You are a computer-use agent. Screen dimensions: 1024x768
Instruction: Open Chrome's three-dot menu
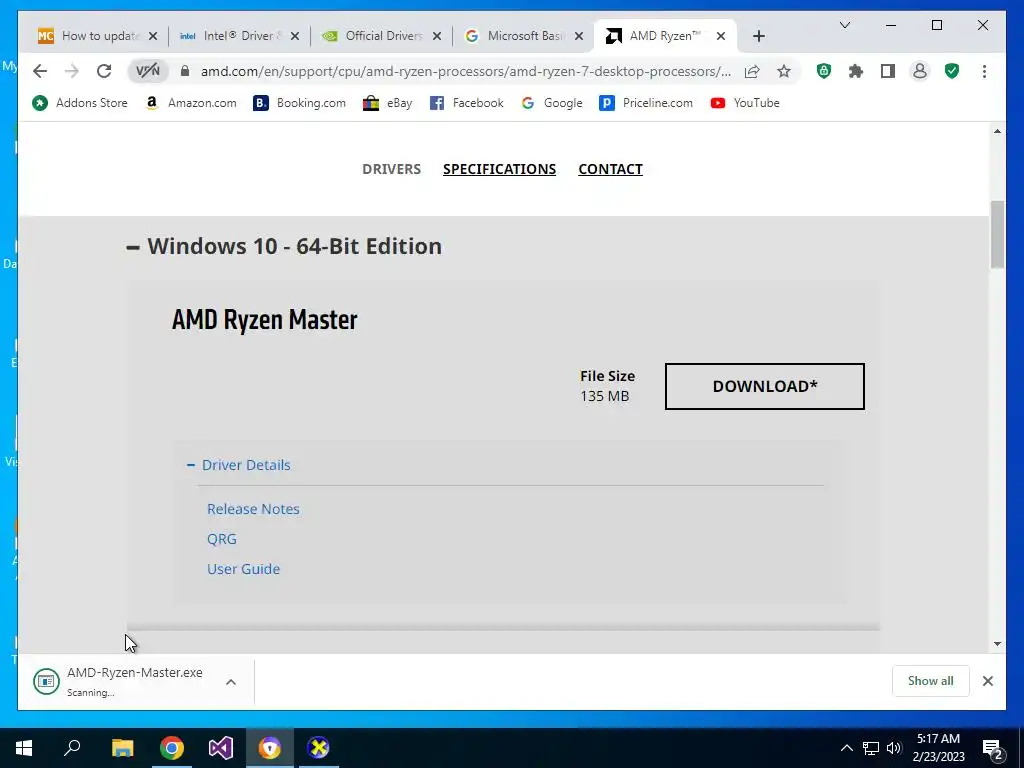click(984, 71)
